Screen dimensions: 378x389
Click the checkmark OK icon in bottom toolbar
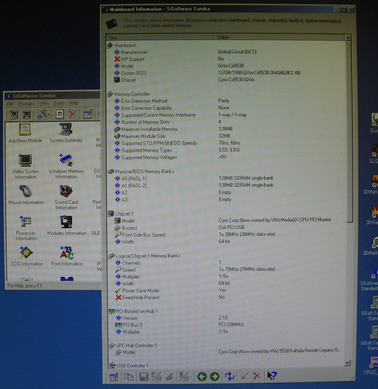click(x=244, y=376)
